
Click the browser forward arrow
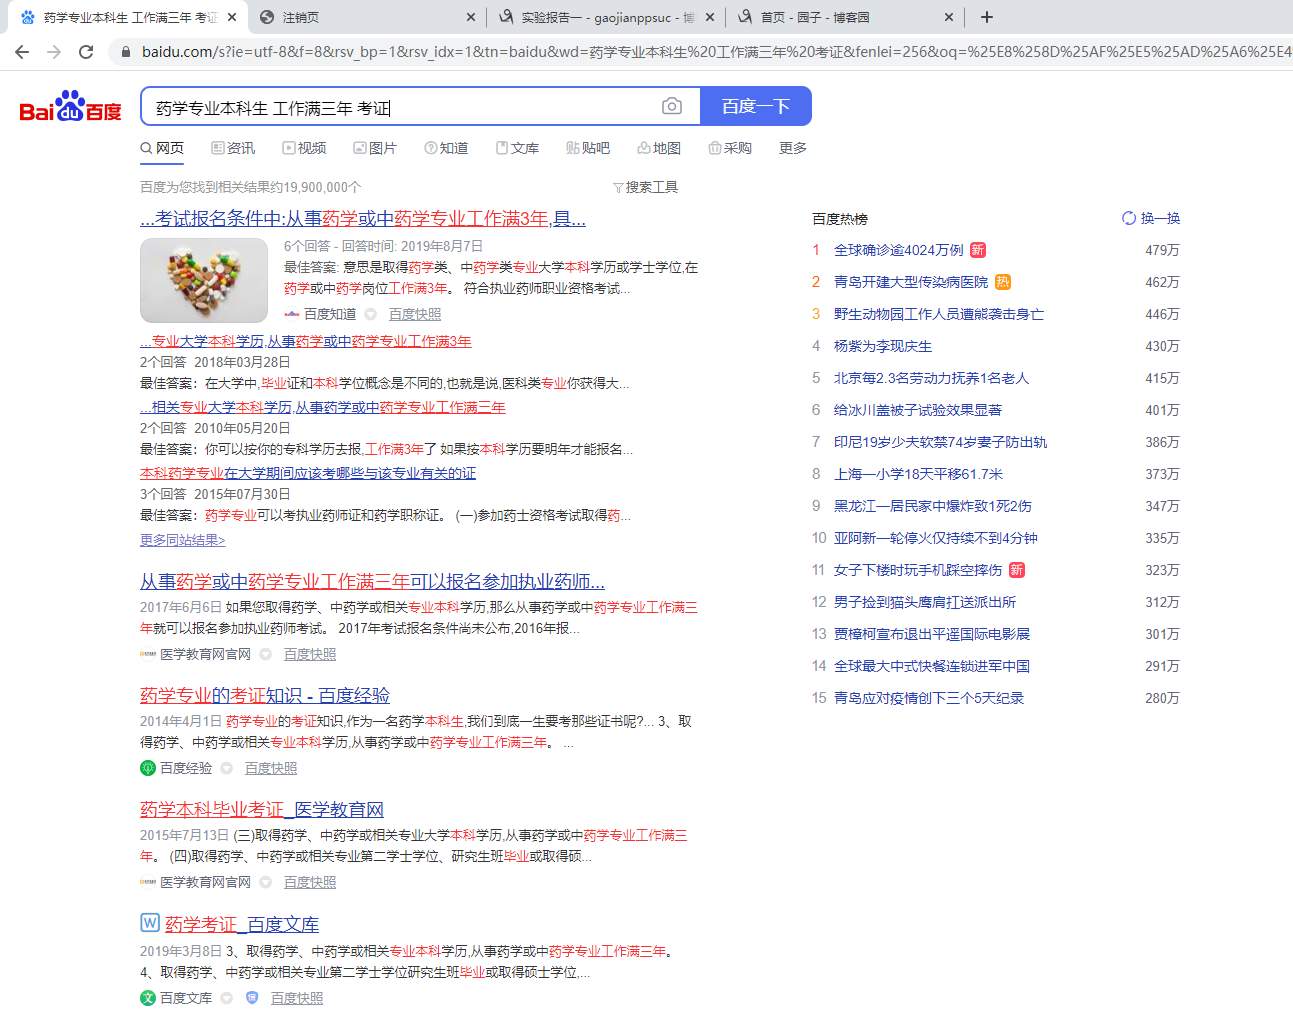(x=54, y=52)
